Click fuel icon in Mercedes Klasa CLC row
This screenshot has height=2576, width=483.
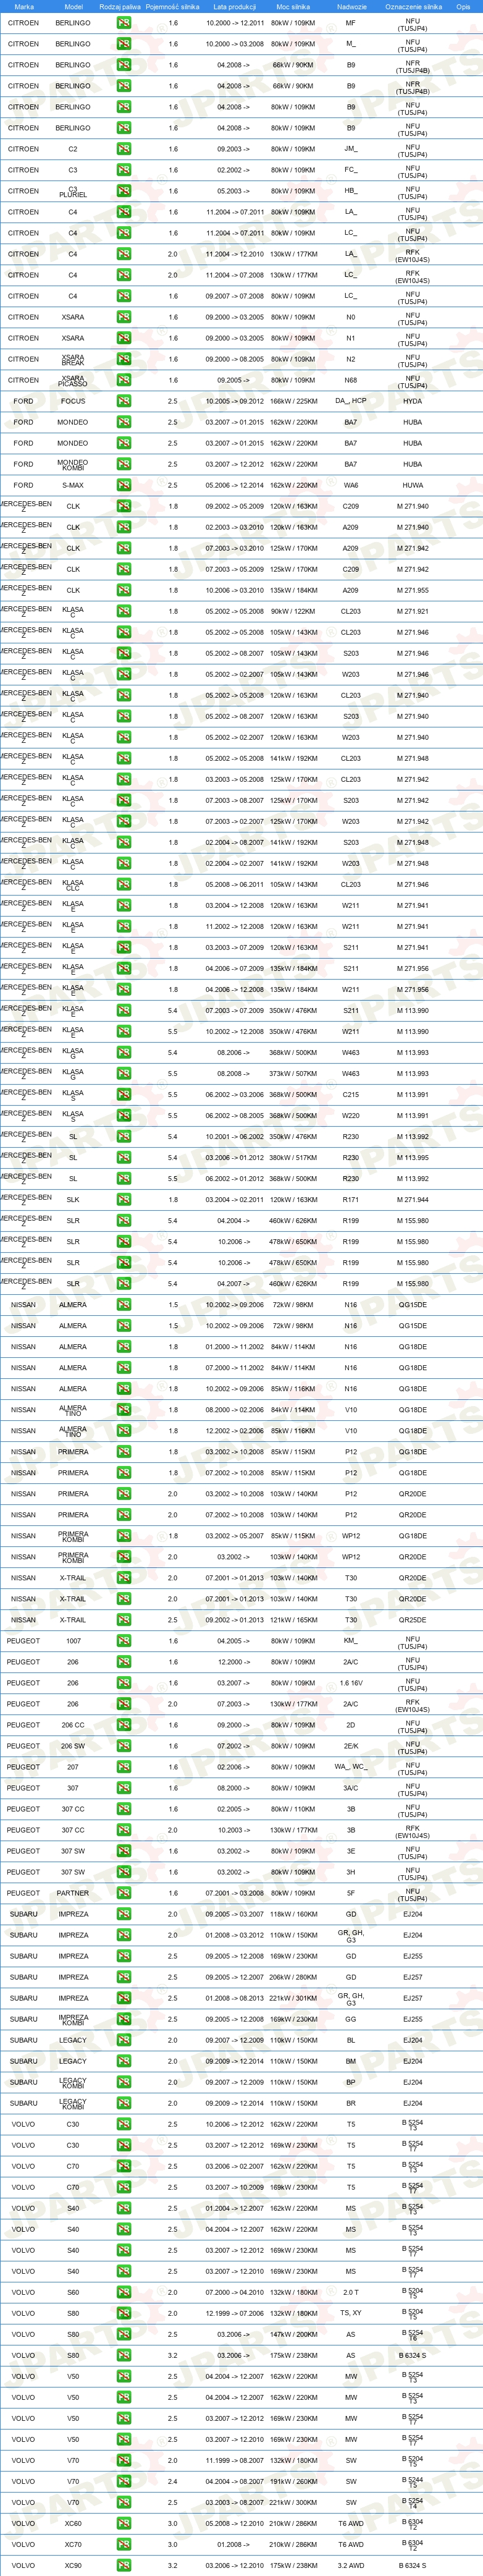click(123, 884)
